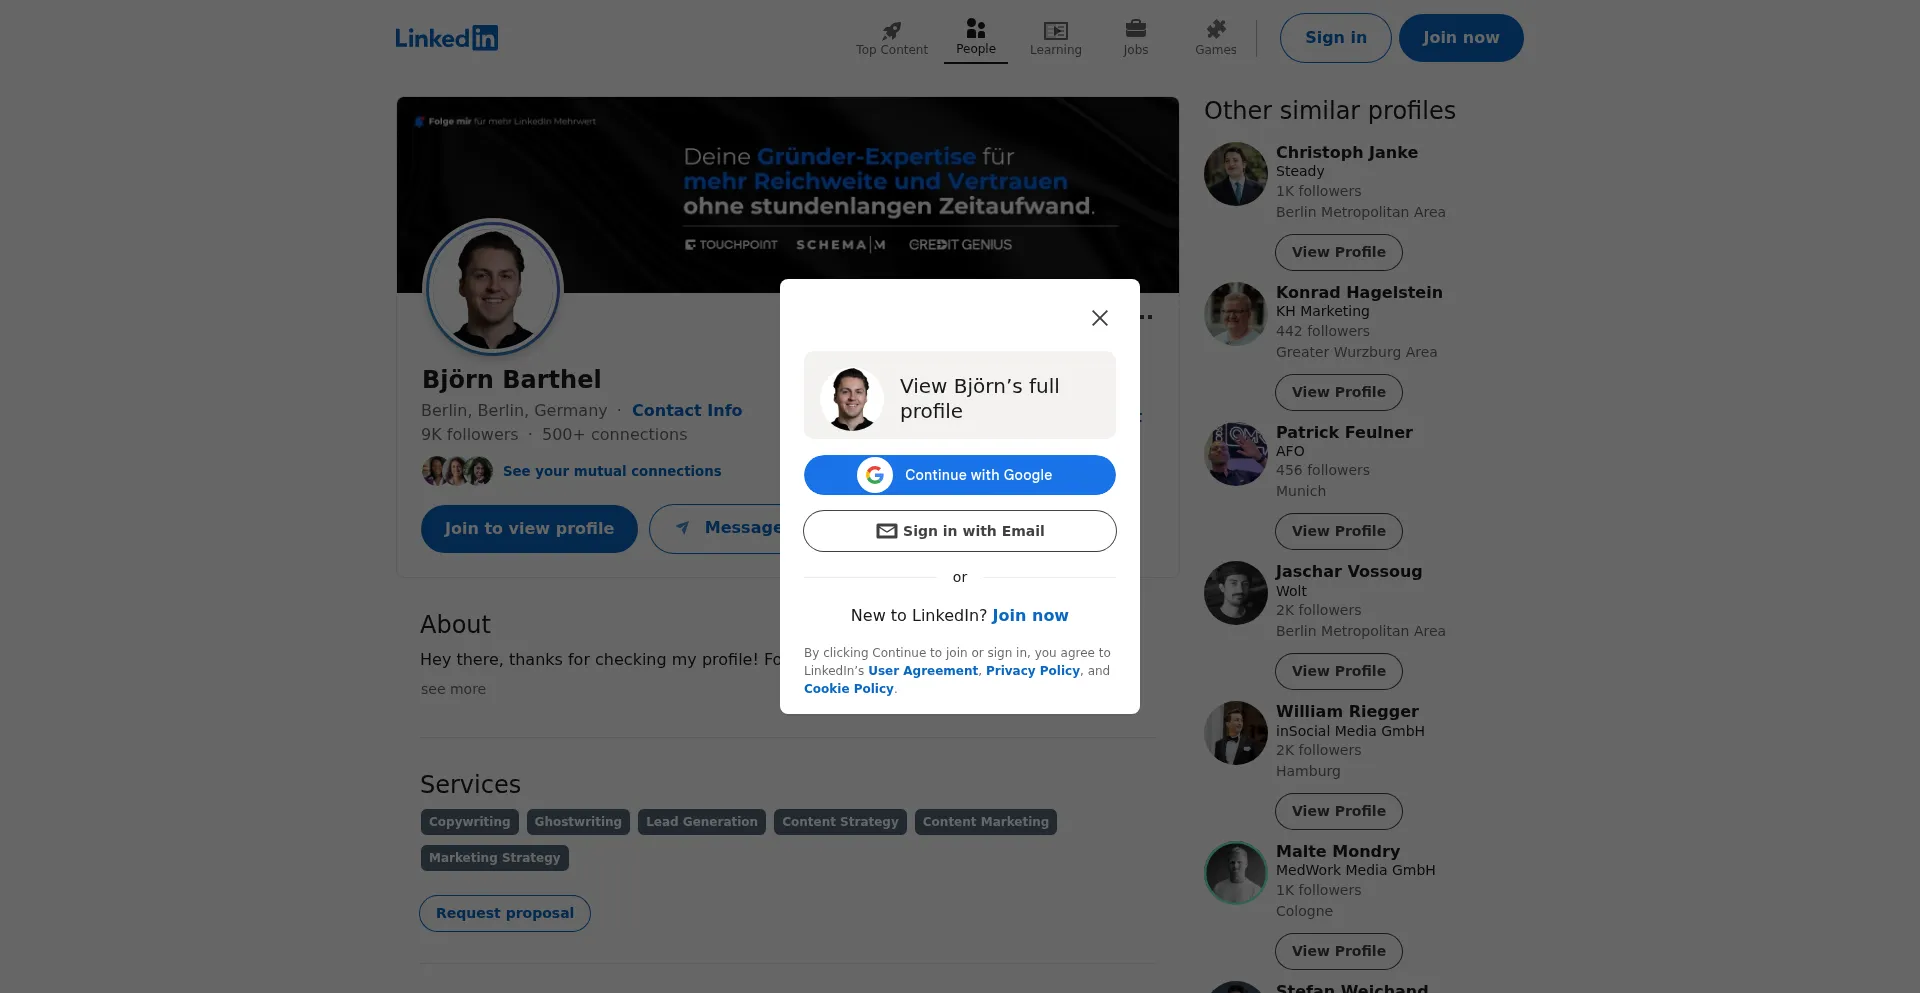Open William Riegger's name link

pos(1347,711)
